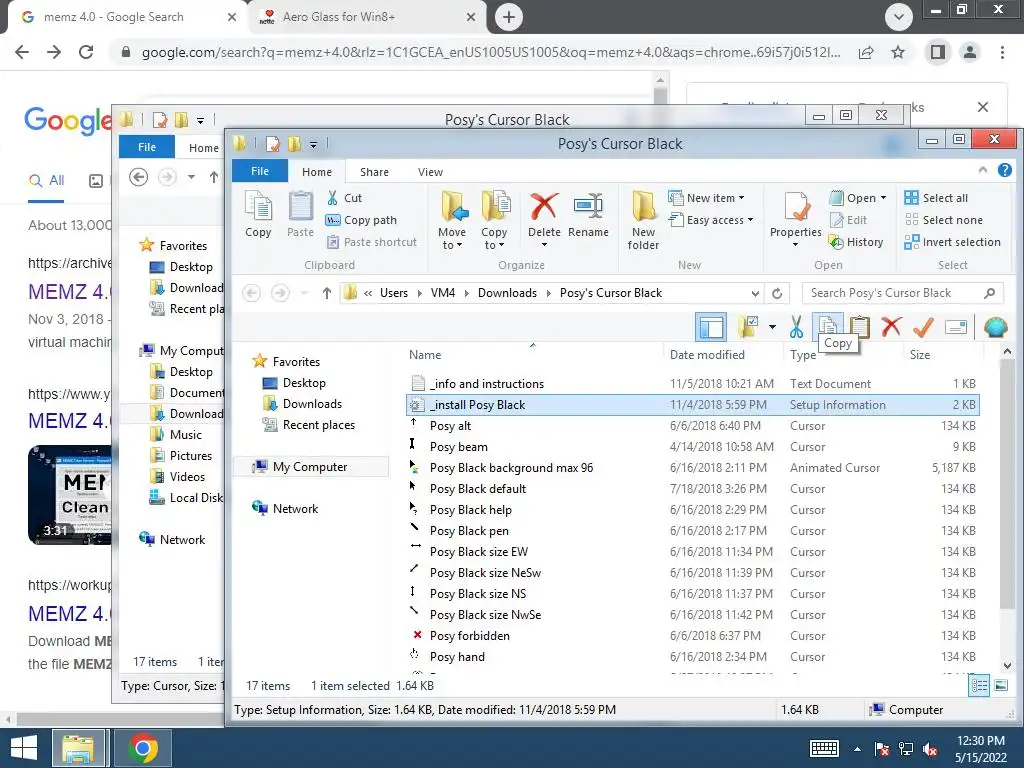The image size is (1024, 768).
Task: Open the Windows Start button
Action: pyautogui.click(x=24, y=748)
